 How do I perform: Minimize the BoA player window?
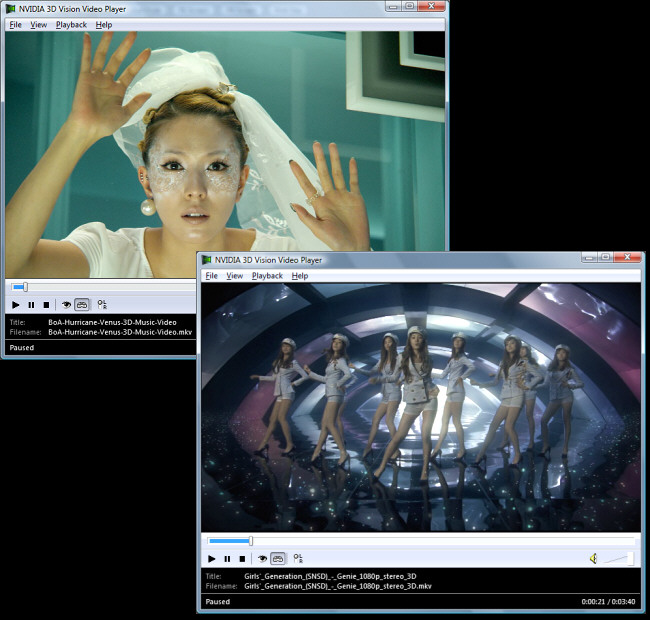pos(393,6)
